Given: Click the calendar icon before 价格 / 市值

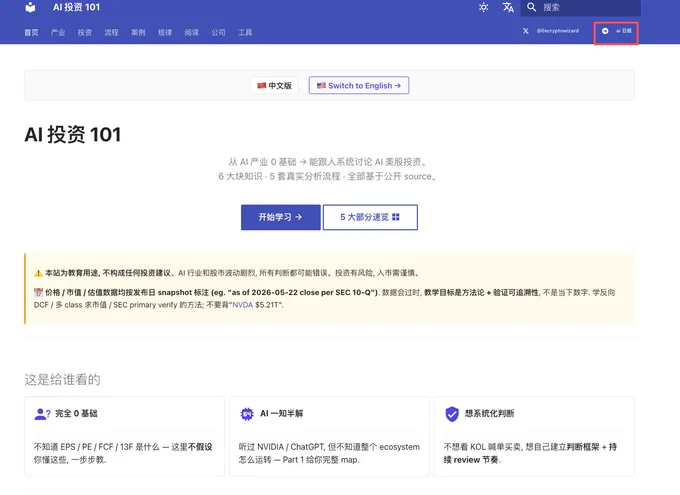Looking at the screenshot, I should coord(38,292).
